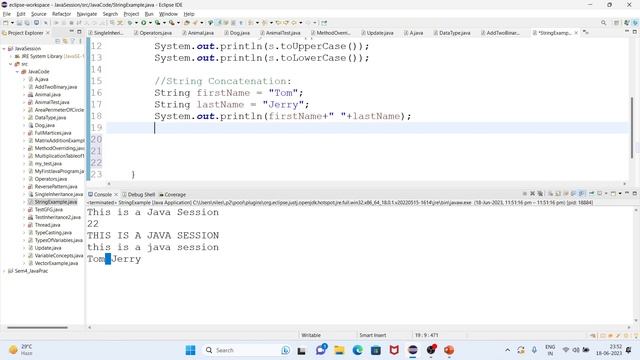Click the 'Writable' status bar entry
The width and height of the screenshot is (640, 360).
click(311, 335)
